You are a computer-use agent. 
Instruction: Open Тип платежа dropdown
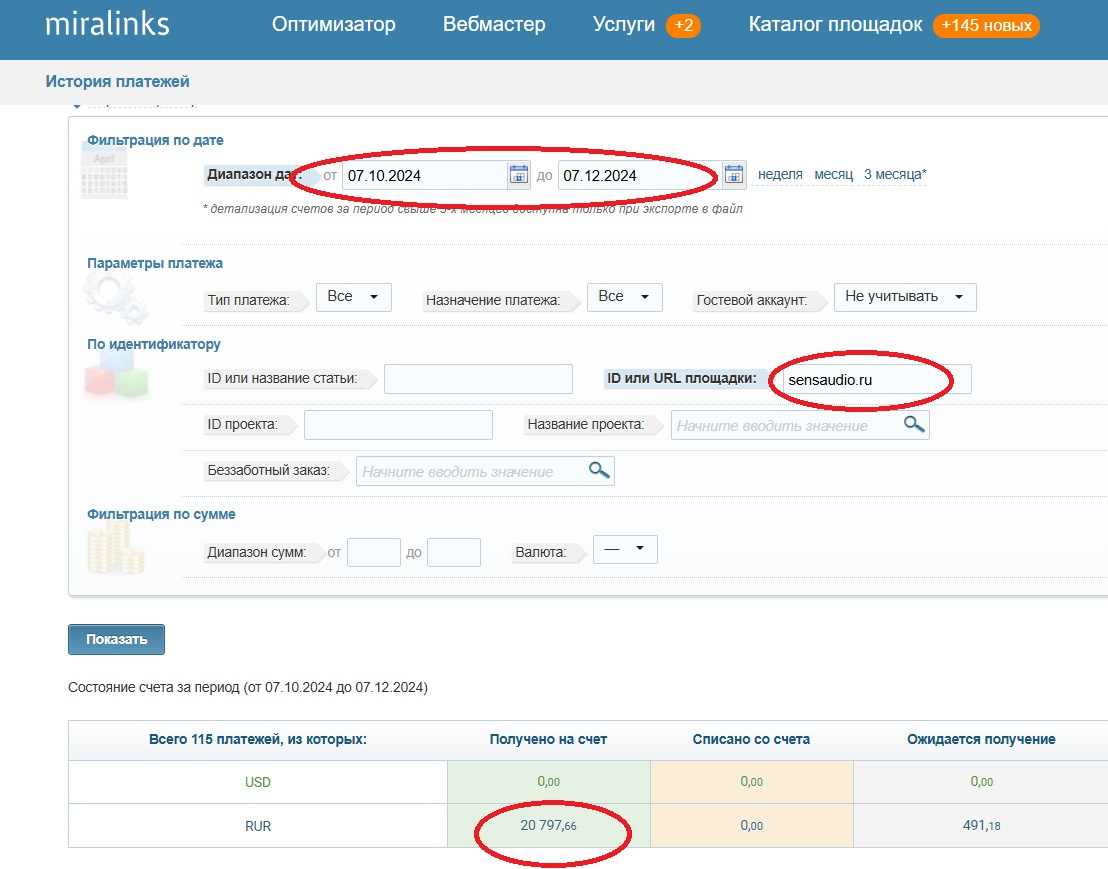tap(354, 297)
